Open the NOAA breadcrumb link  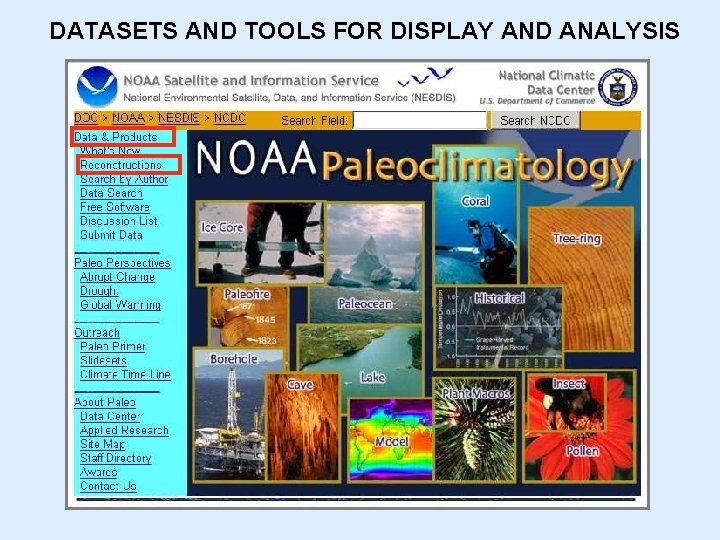[129, 118]
